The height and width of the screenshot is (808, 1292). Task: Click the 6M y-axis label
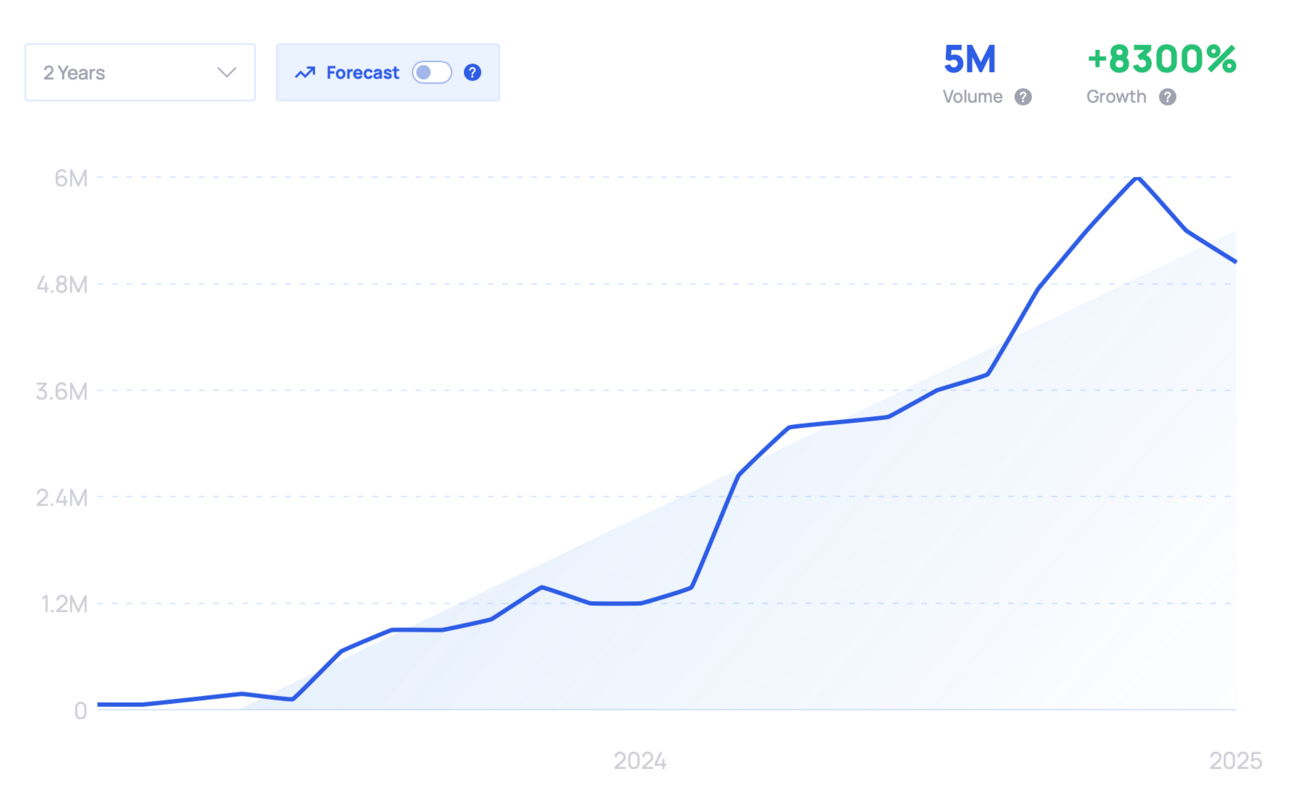tap(71, 178)
